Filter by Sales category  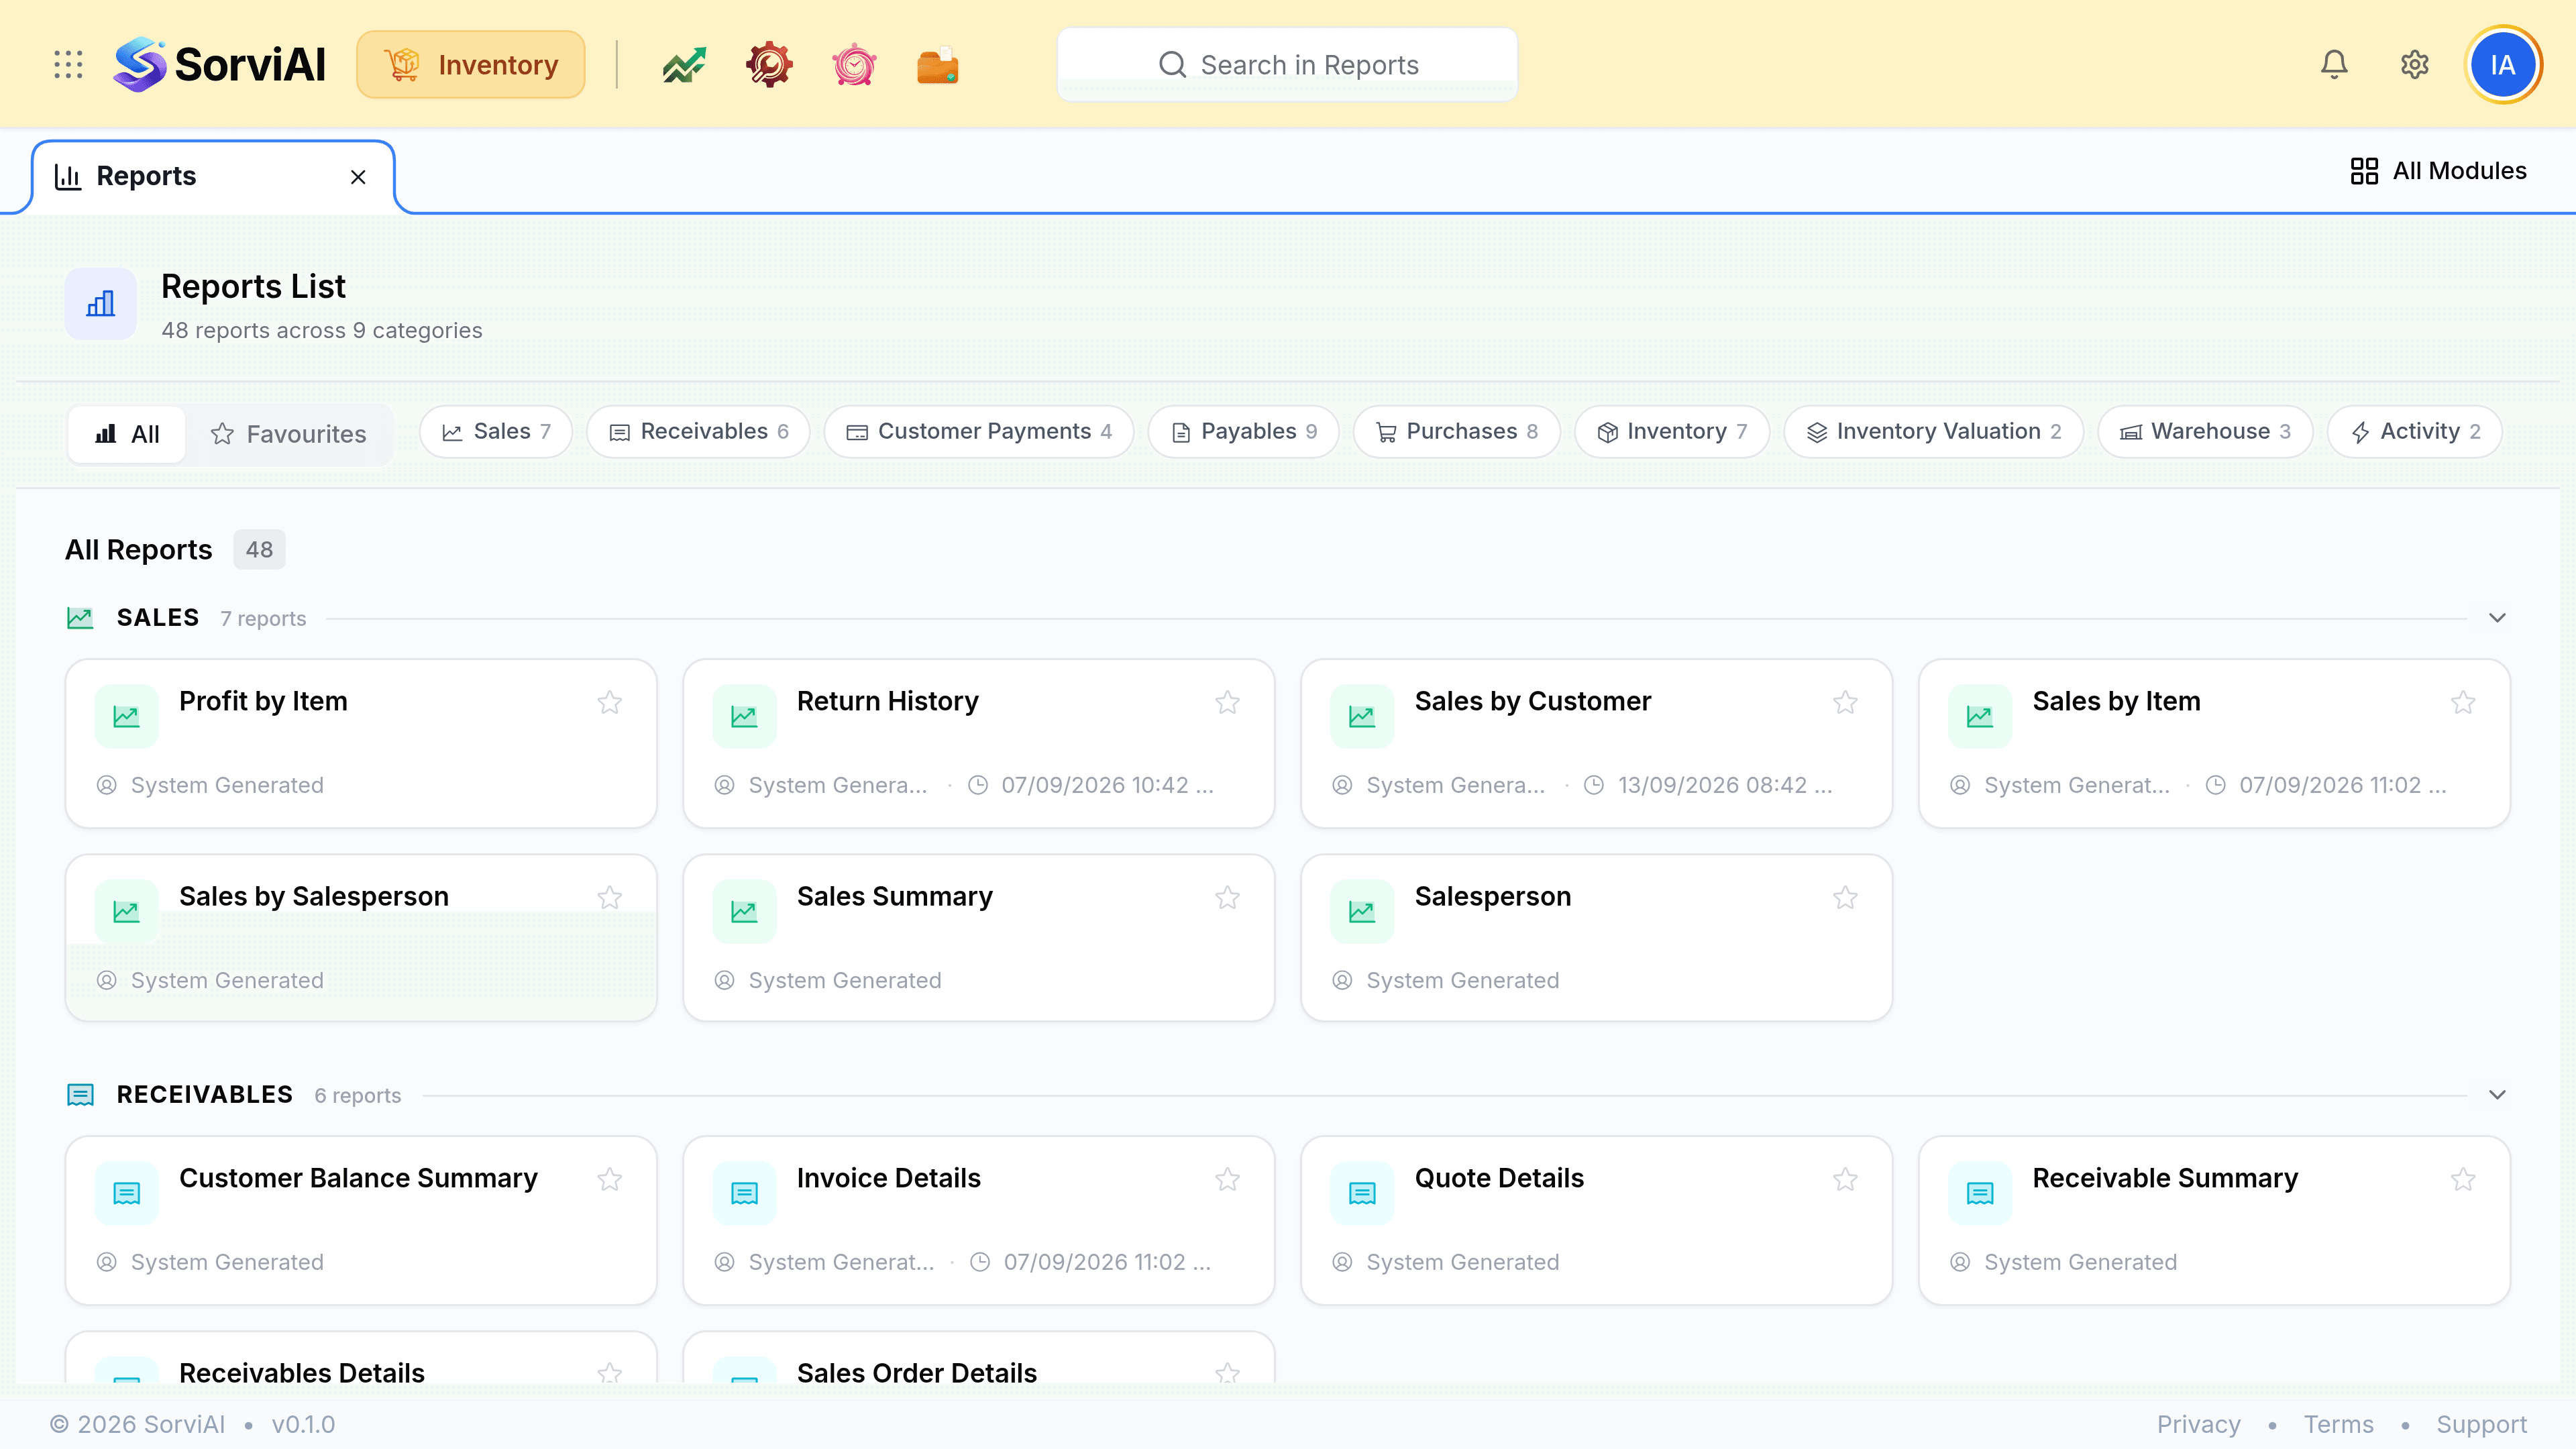[x=496, y=432]
